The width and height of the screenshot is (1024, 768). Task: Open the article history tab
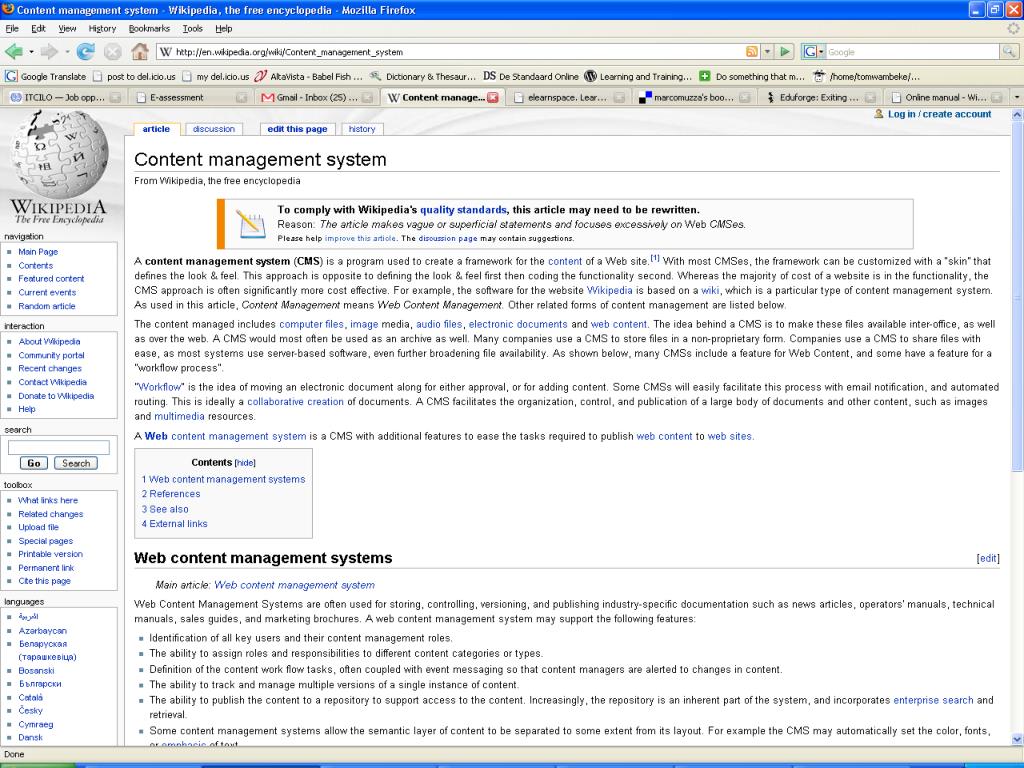tap(362, 129)
